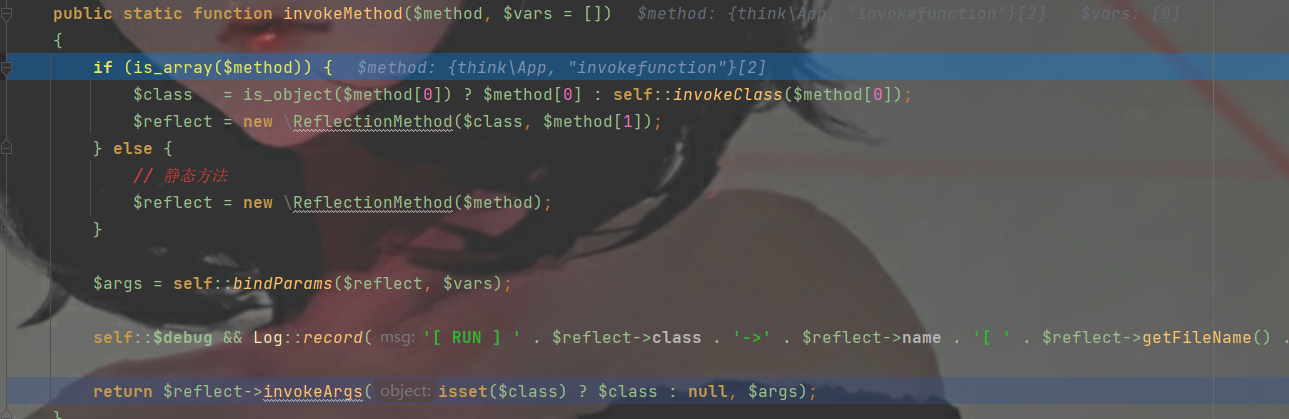
Task: Click the Log class reference
Action: 267,338
